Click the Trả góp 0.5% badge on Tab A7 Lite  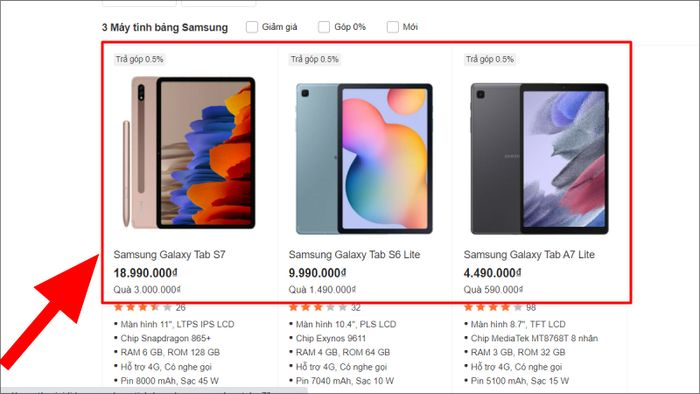[490, 59]
